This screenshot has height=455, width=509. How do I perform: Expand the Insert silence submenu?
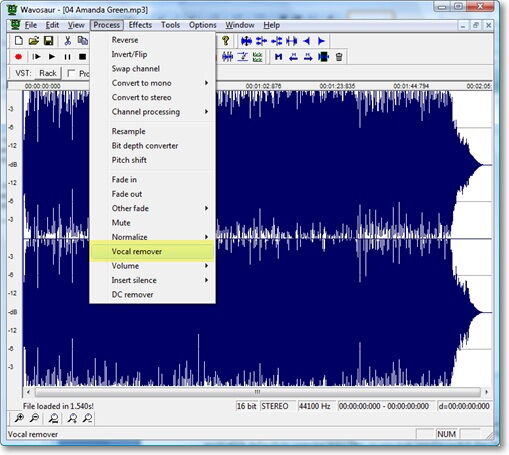point(153,280)
